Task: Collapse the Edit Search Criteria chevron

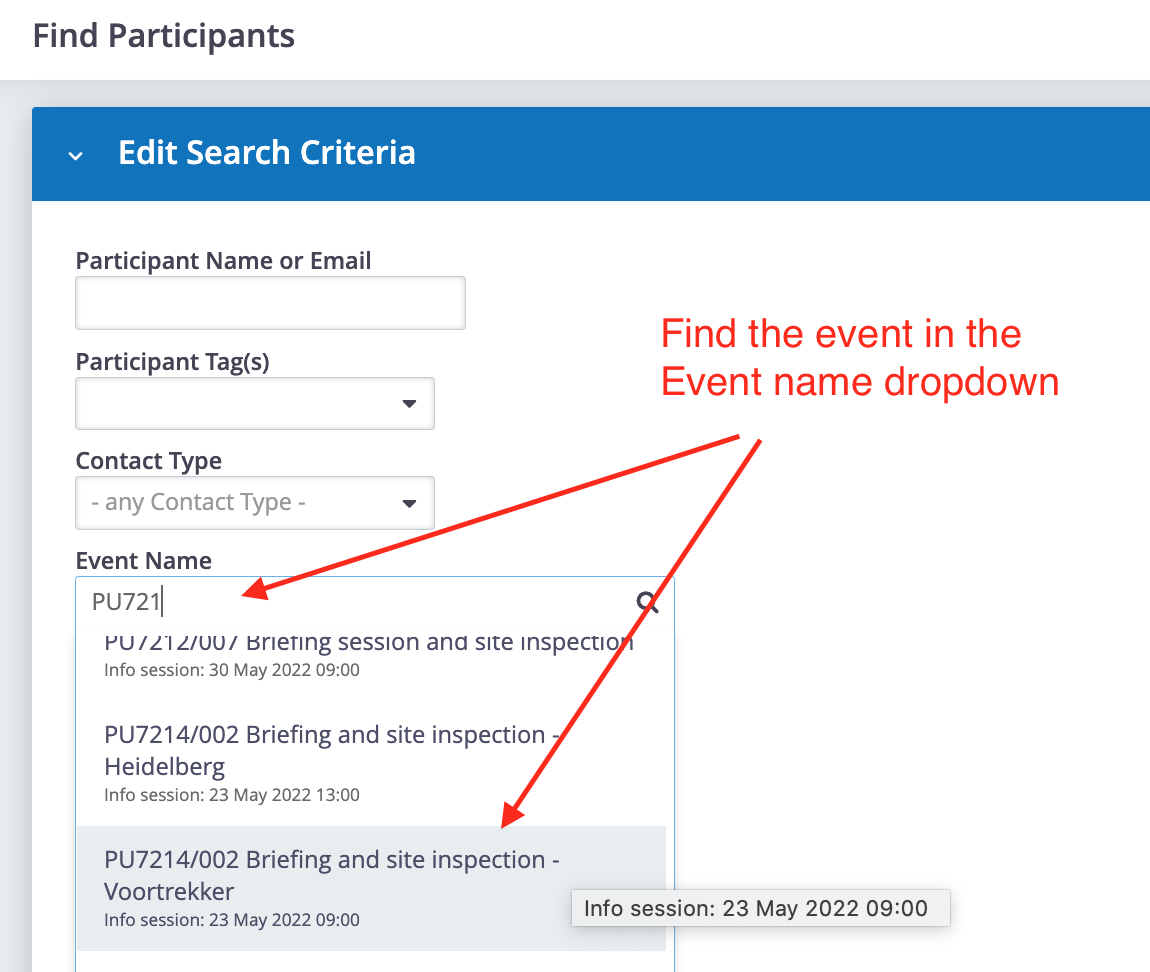Action: (x=75, y=155)
